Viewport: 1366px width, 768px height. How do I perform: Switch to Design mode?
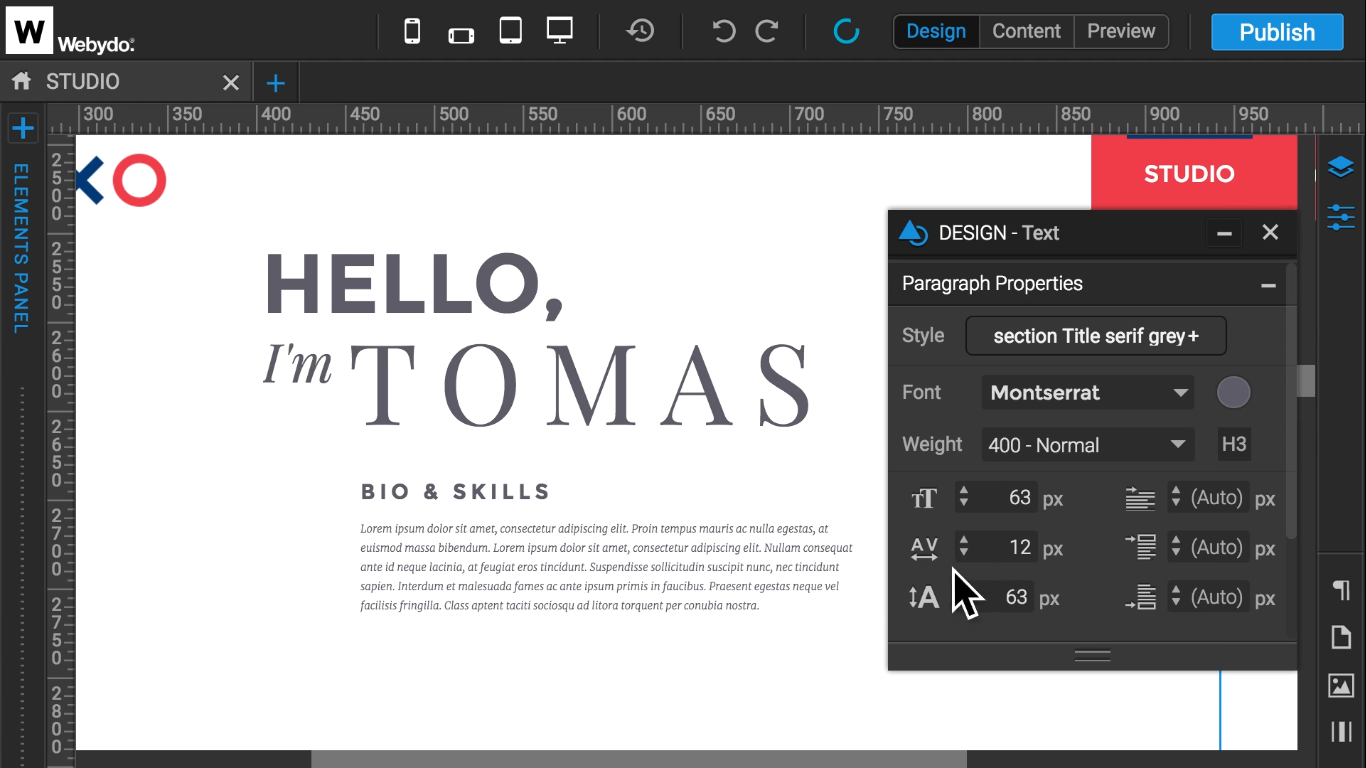click(936, 31)
